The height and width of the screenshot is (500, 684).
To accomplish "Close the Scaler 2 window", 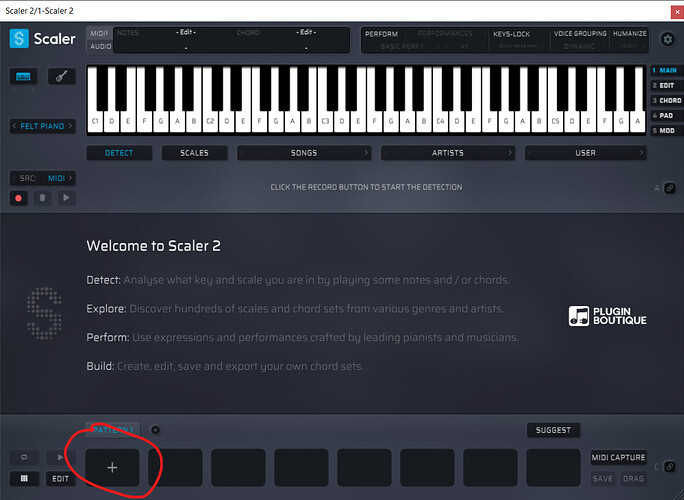I will [677, 12].
